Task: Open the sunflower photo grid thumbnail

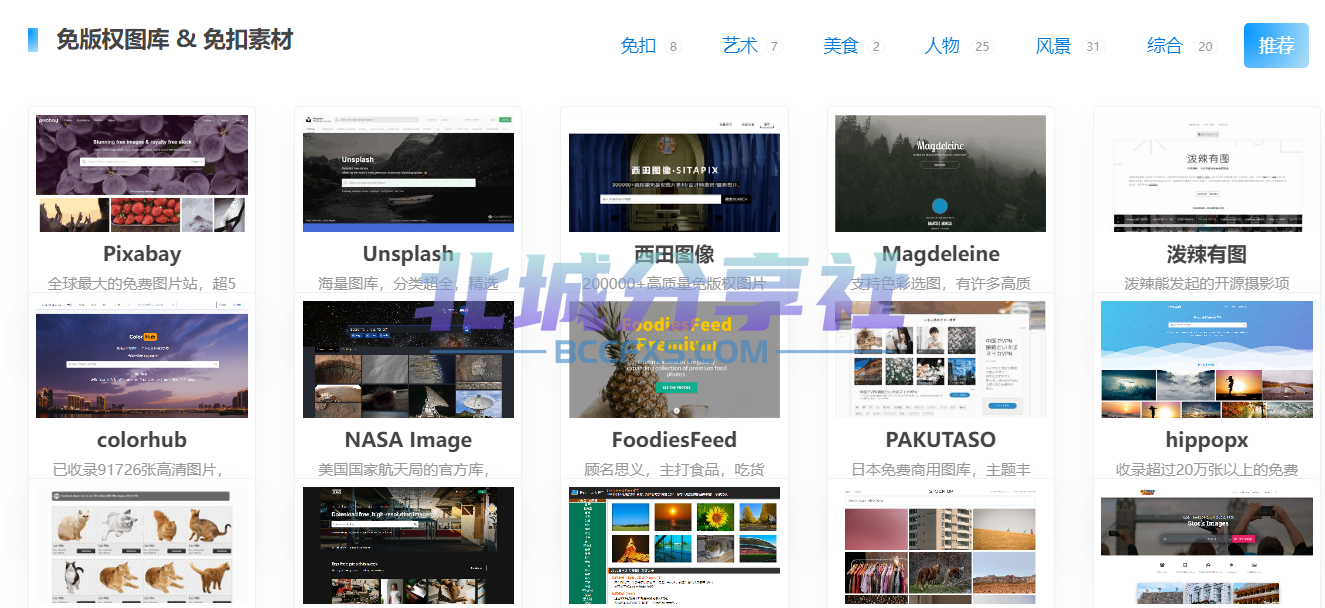Action: [674, 546]
